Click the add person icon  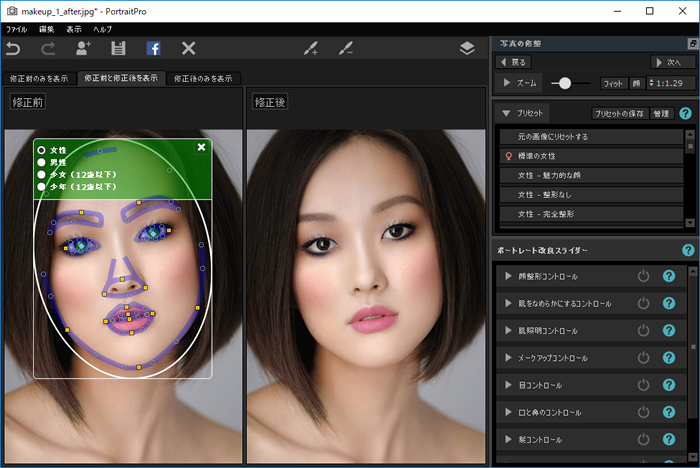click(83, 48)
